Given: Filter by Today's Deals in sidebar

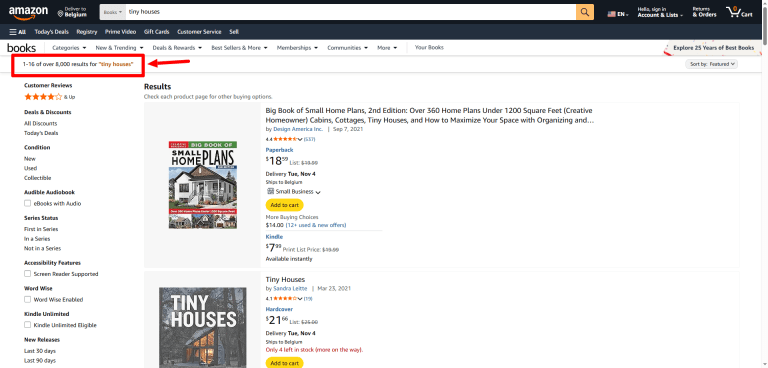Looking at the screenshot, I should point(41,133).
